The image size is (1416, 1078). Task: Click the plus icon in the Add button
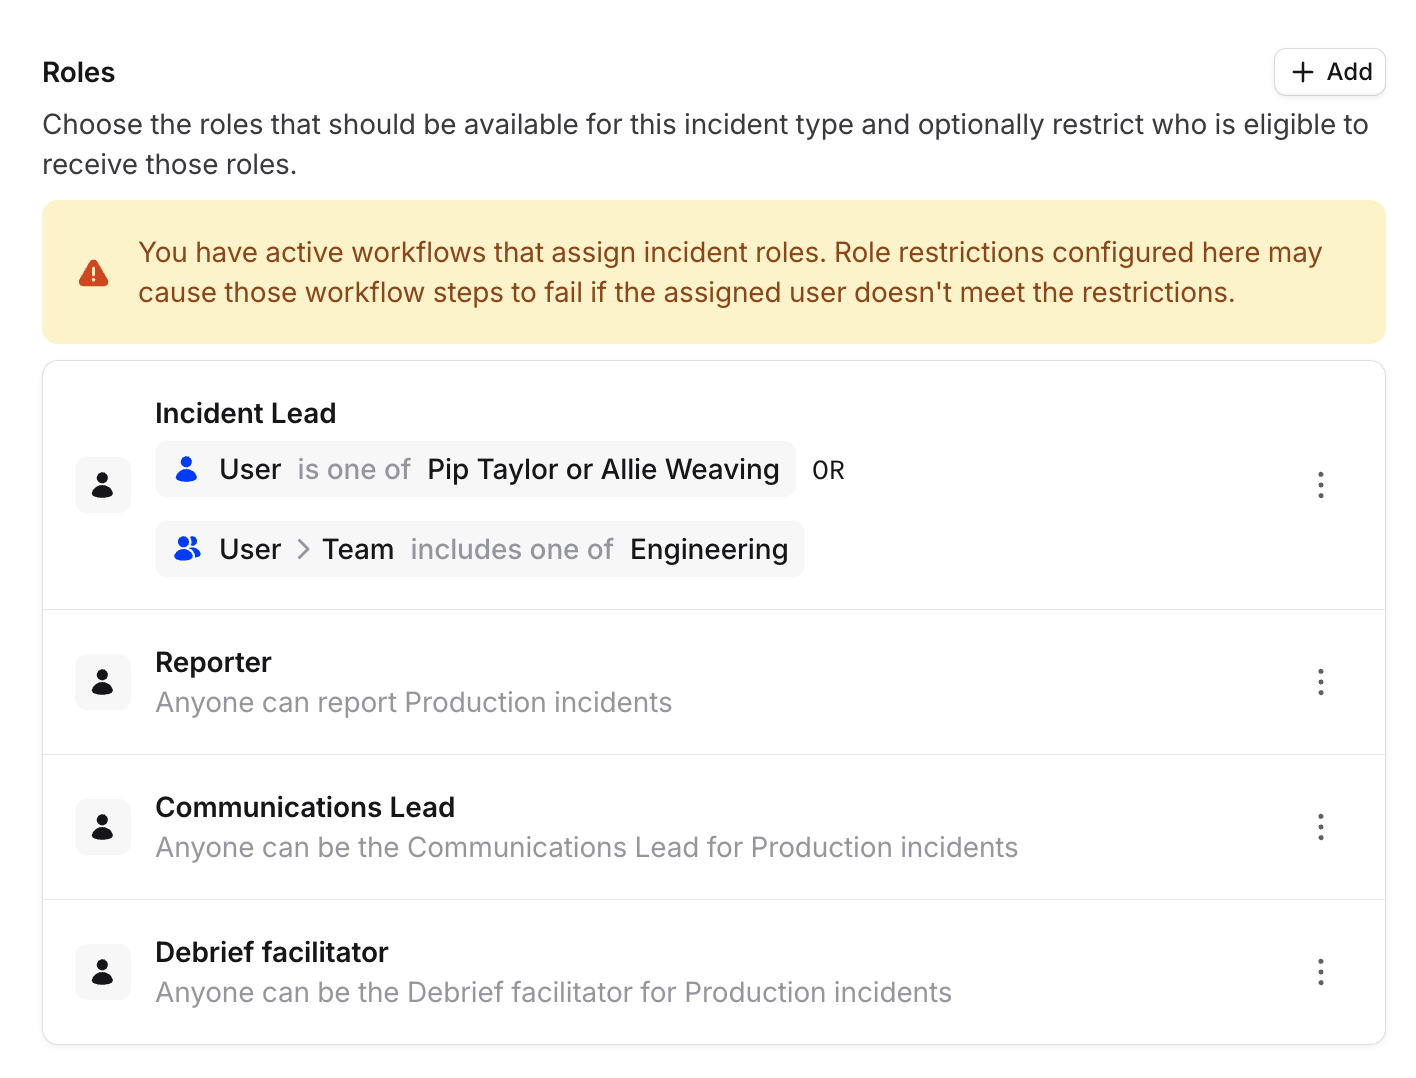click(1302, 72)
